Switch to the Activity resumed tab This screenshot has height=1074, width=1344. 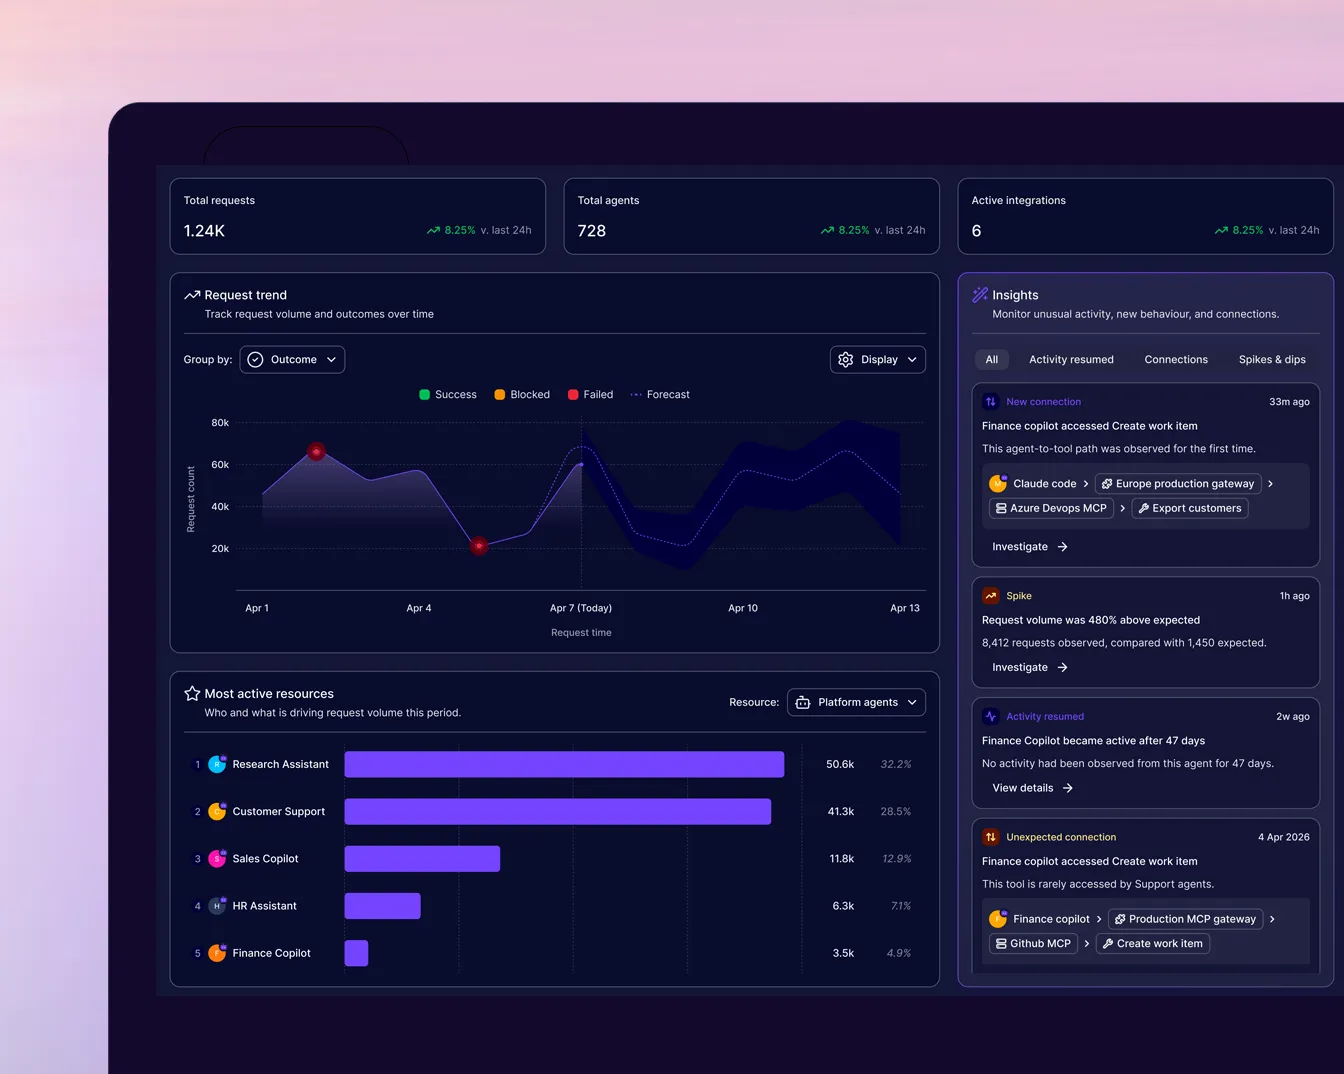[1071, 360]
